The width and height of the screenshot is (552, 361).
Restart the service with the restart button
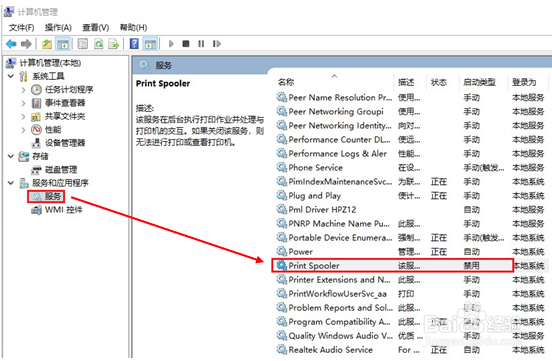217,44
